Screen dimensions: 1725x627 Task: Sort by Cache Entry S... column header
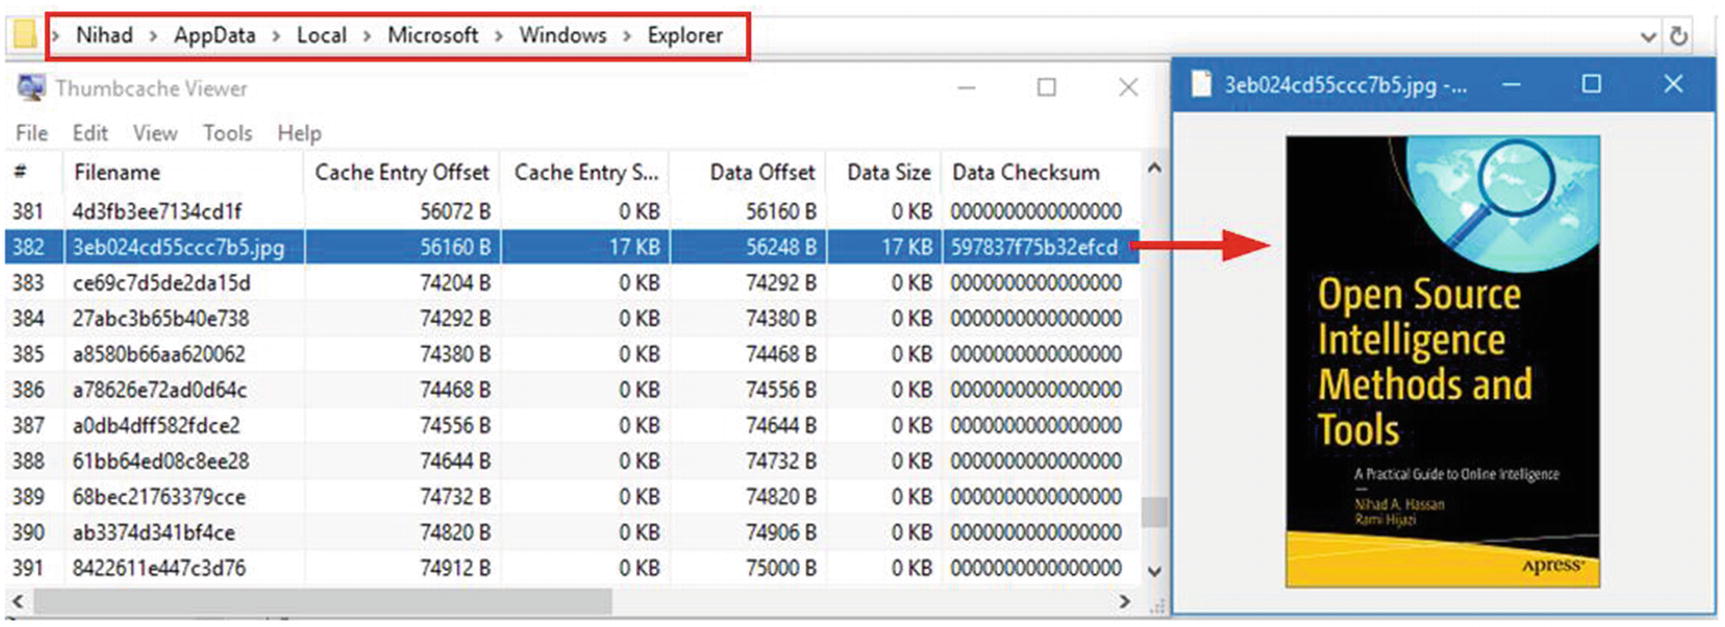tap(585, 172)
